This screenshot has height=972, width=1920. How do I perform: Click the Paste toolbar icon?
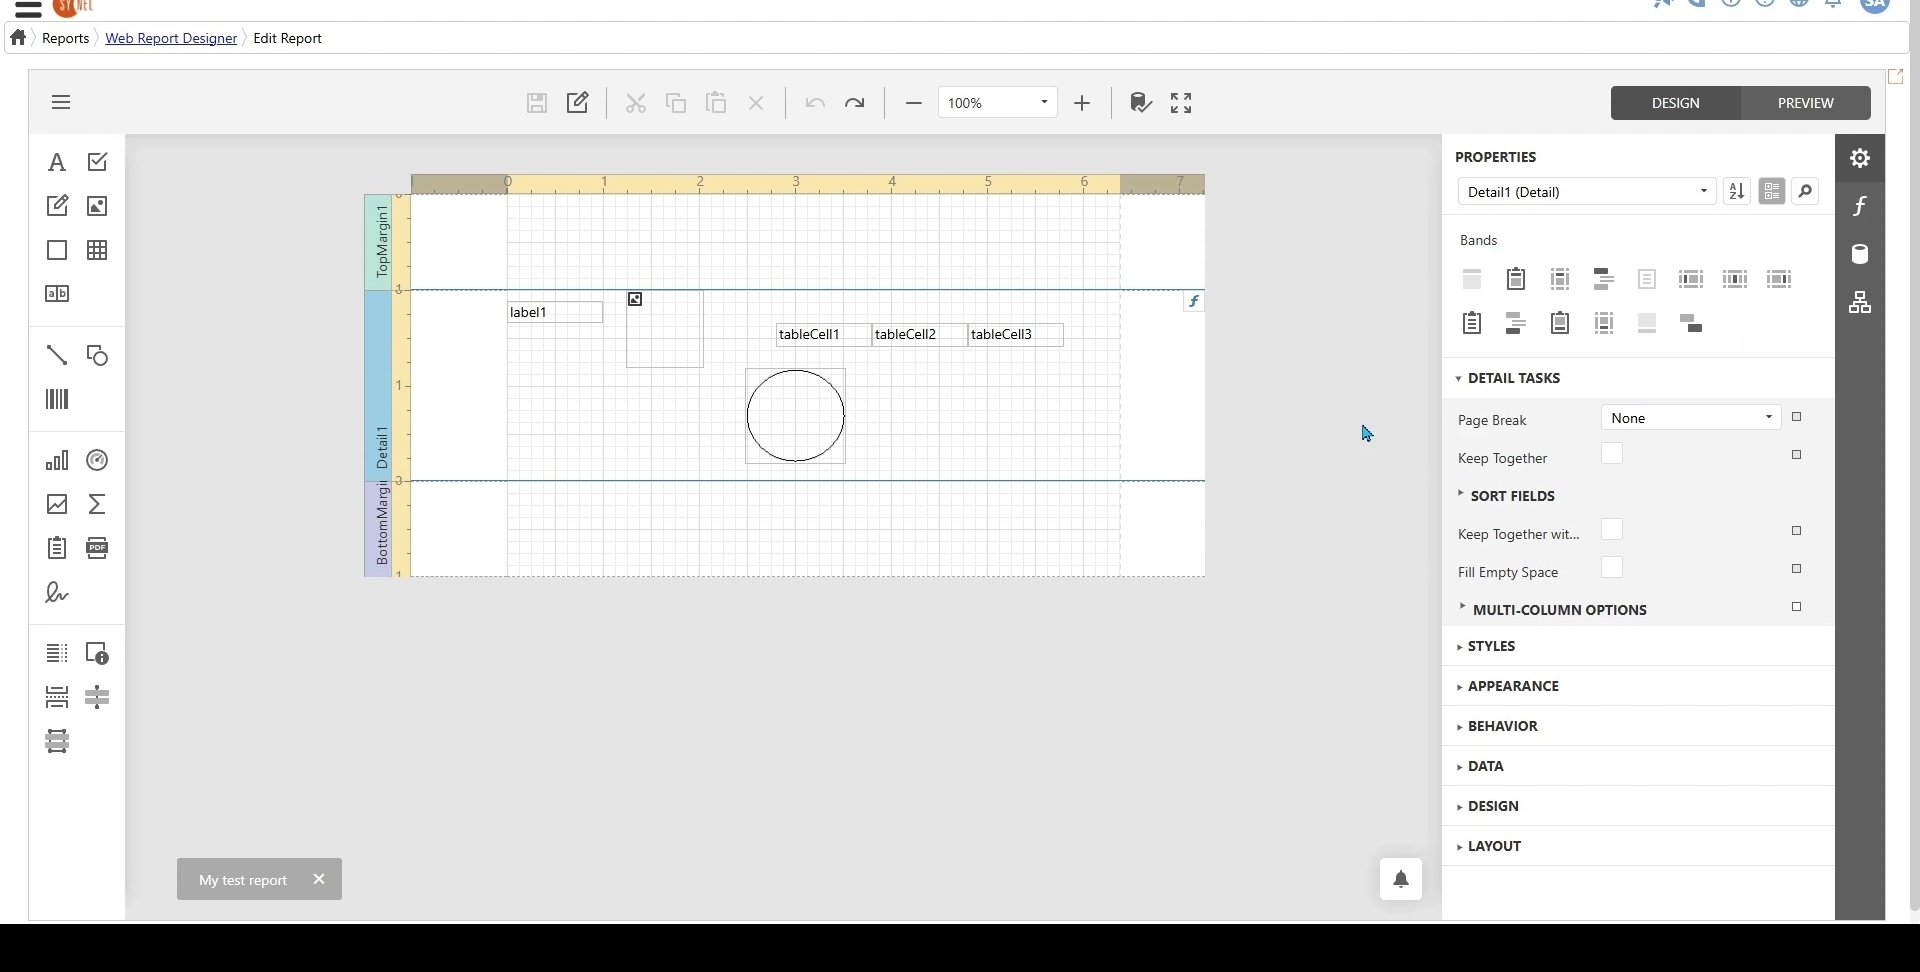coord(716,103)
